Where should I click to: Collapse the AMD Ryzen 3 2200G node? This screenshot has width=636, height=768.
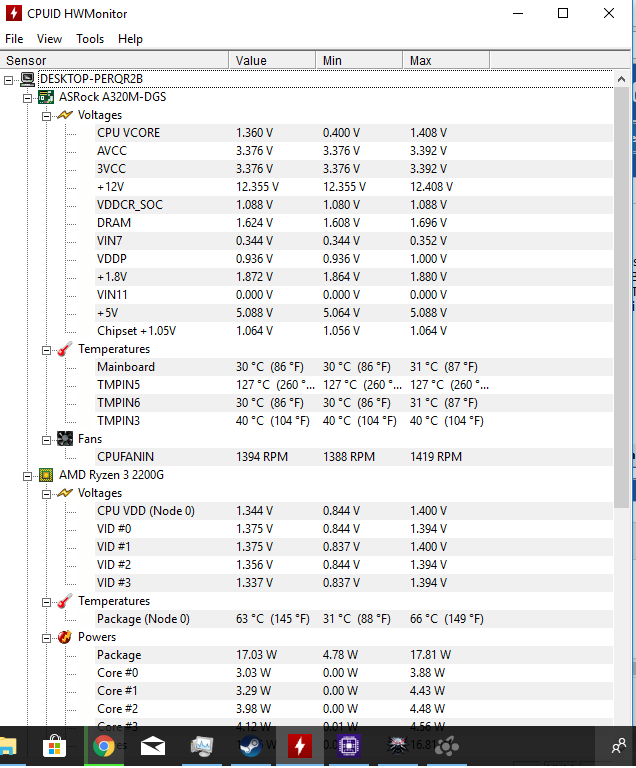point(27,476)
